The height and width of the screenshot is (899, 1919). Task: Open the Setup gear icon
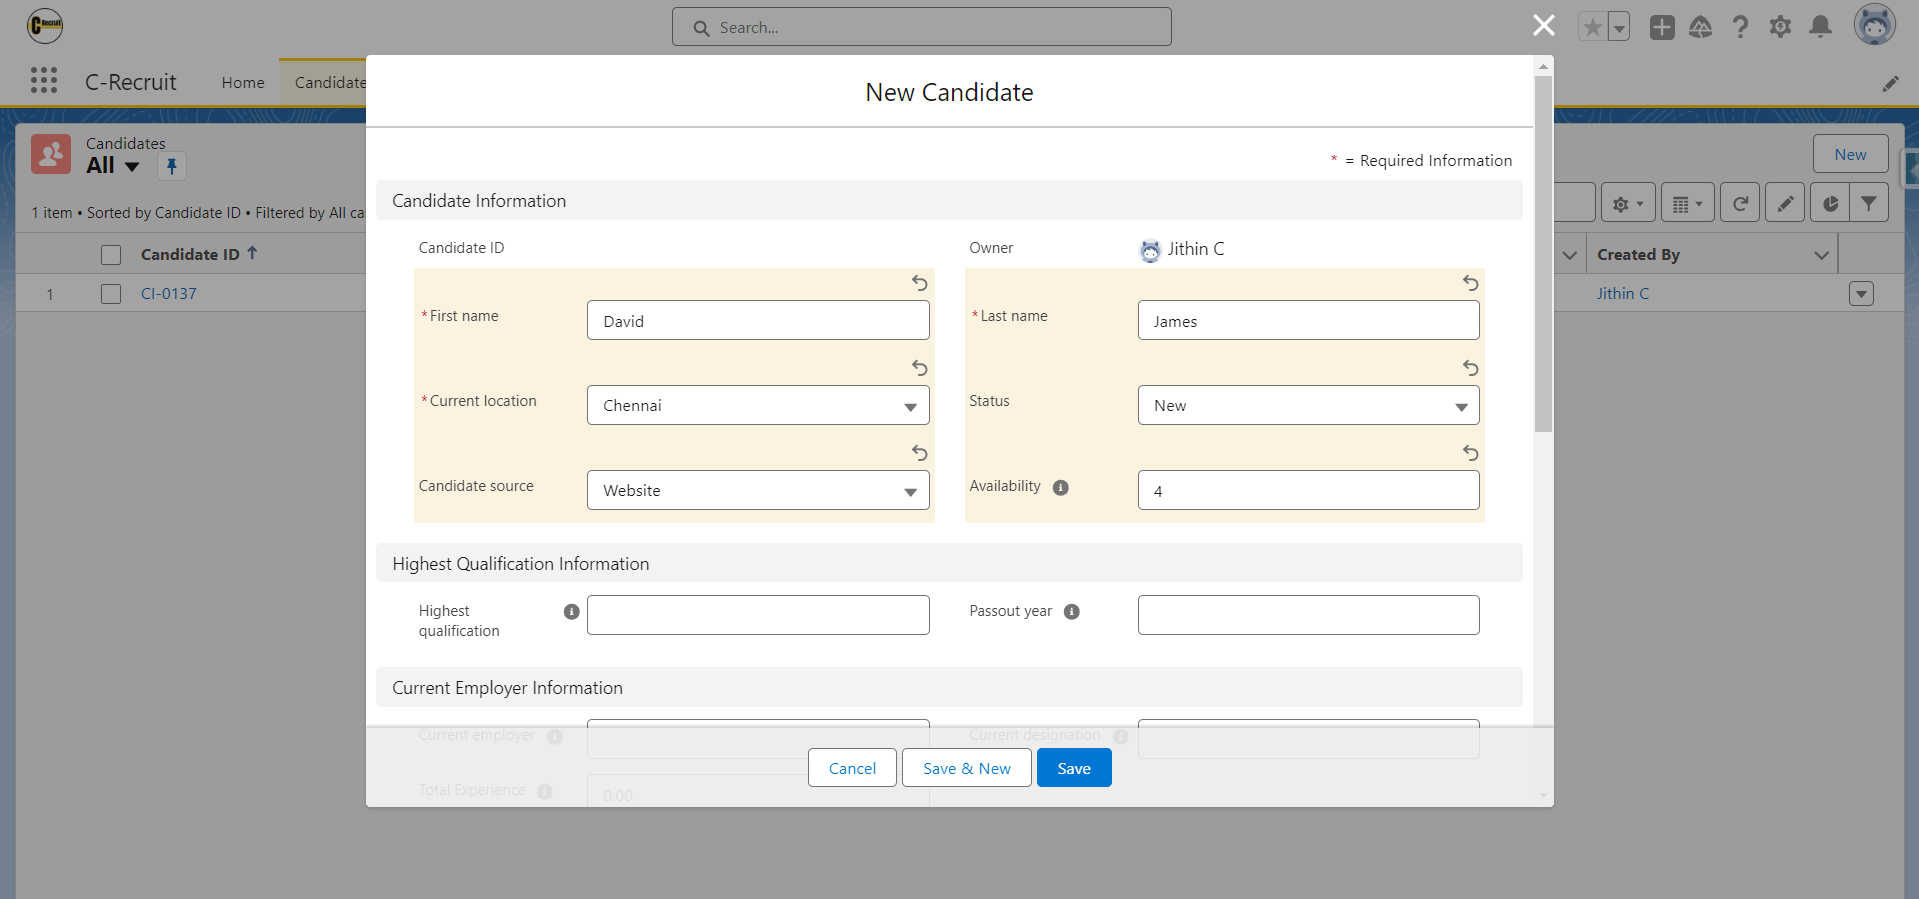pyautogui.click(x=1780, y=27)
